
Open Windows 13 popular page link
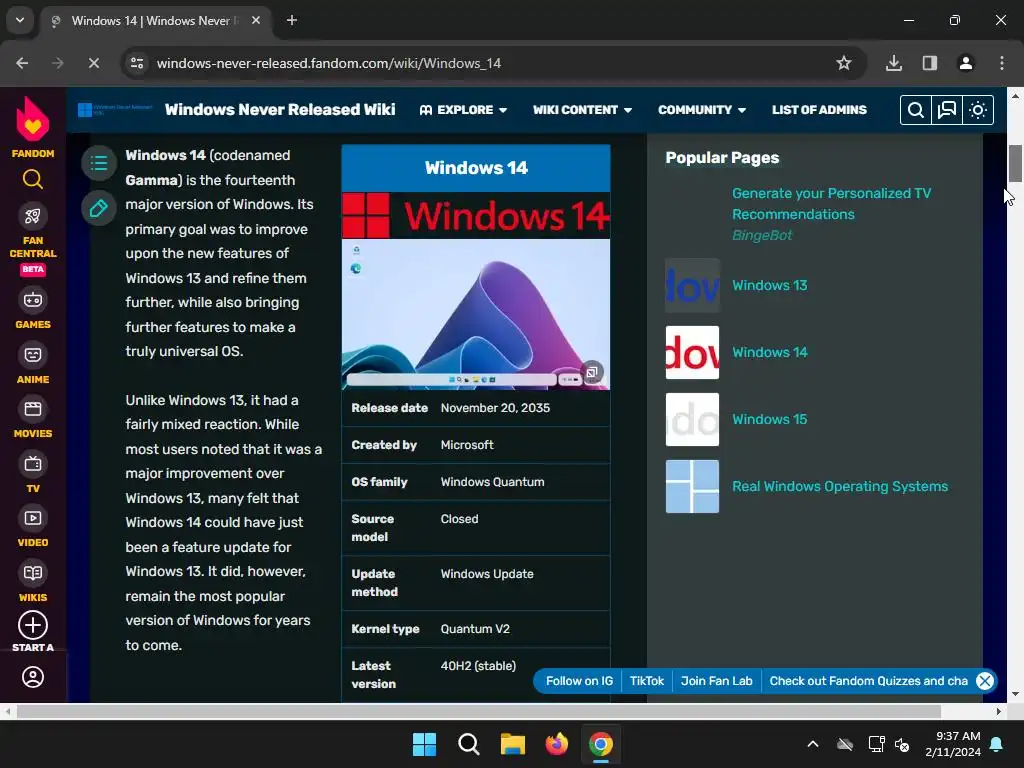[x=769, y=285]
